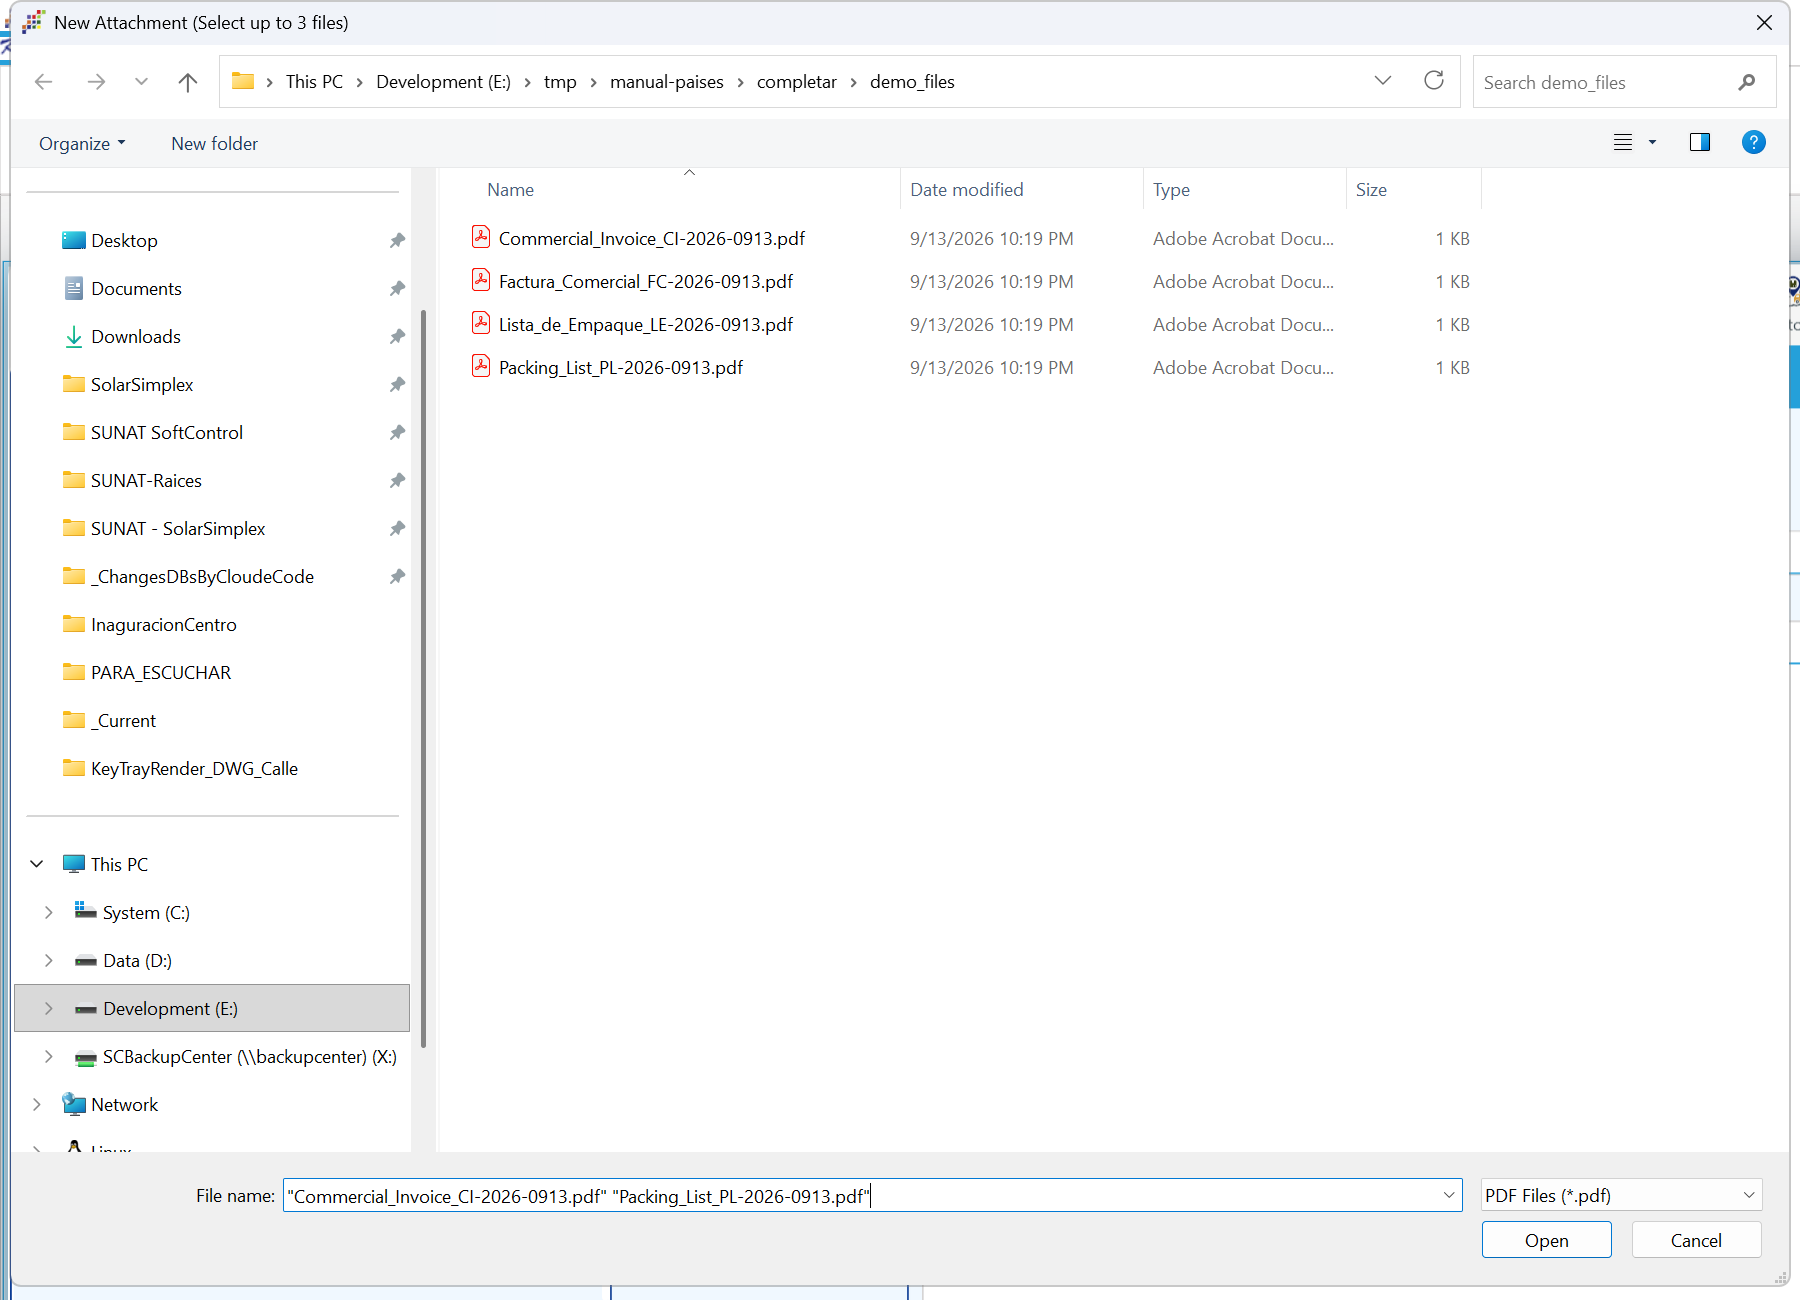Open the address bar history dropdown

pyautogui.click(x=1383, y=81)
